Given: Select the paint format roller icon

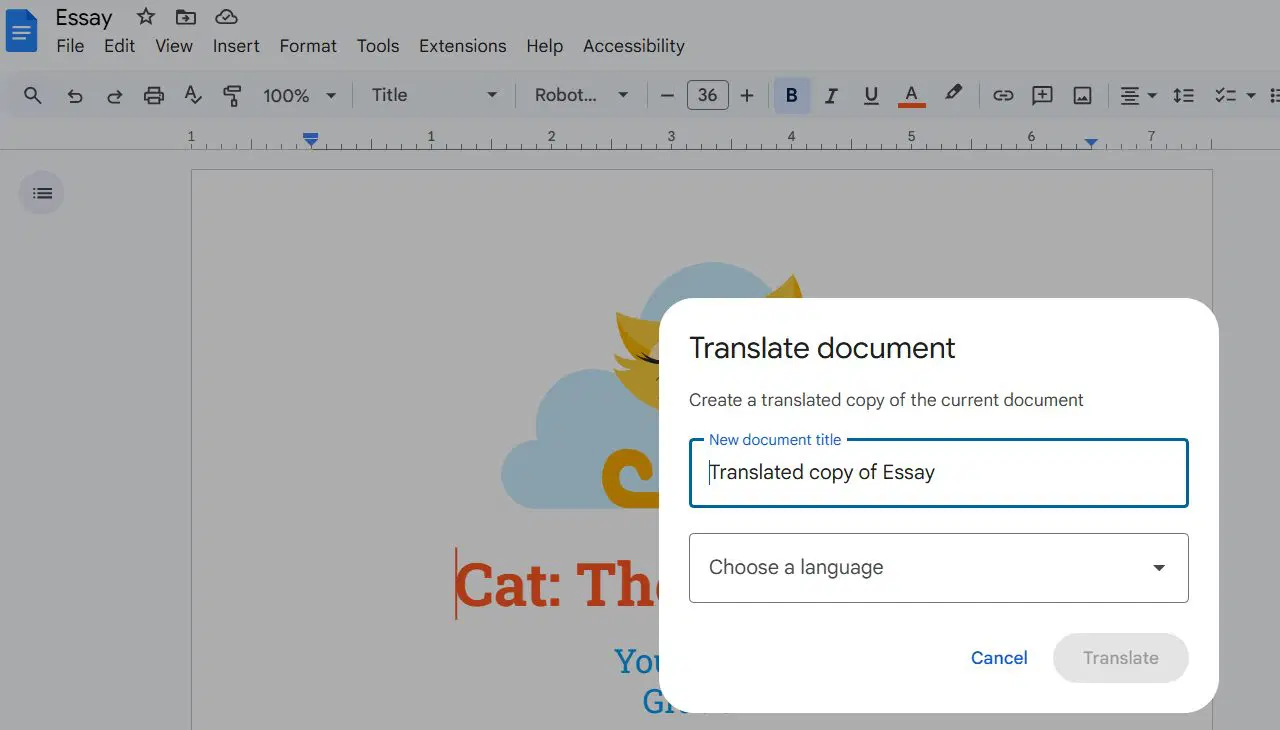Looking at the screenshot, I should (232, 96).
